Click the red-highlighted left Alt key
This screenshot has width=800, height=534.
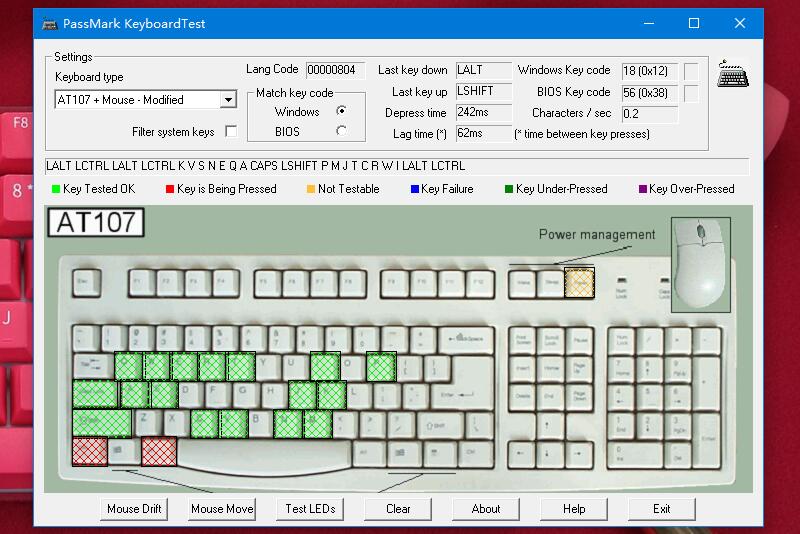coord(159,451)
